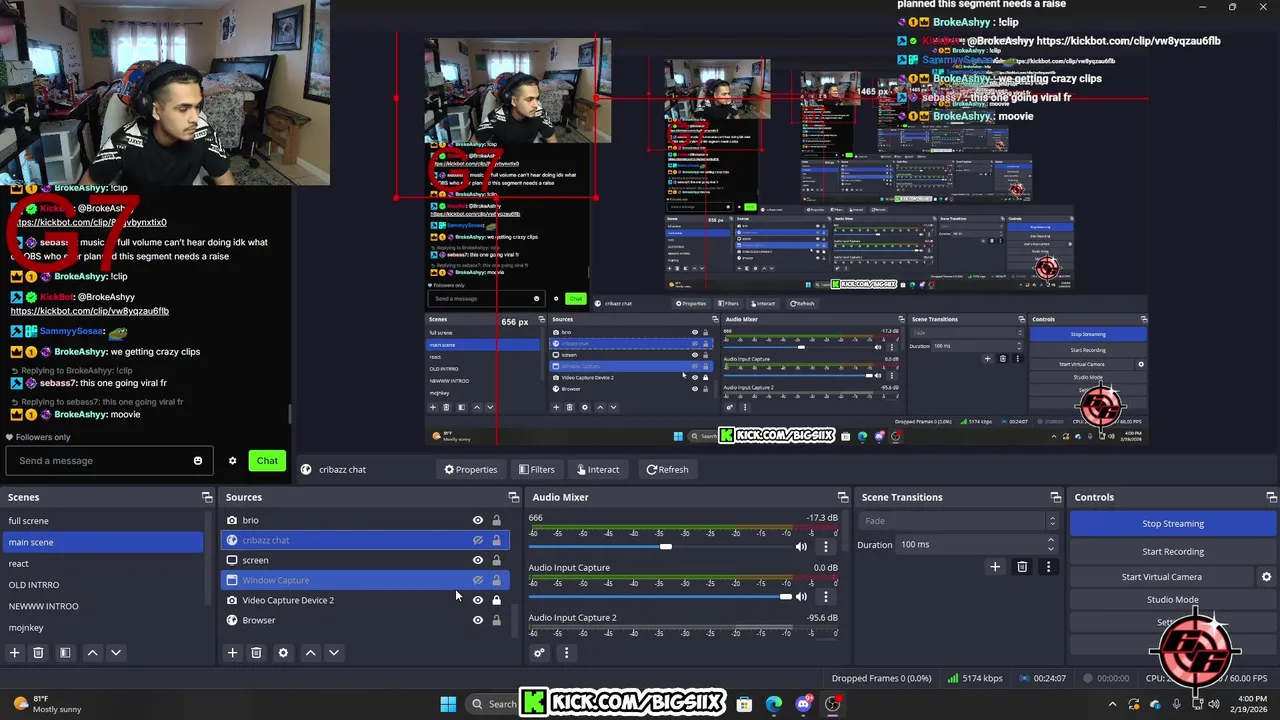Add a new source with the plus icon

point(232,653)
